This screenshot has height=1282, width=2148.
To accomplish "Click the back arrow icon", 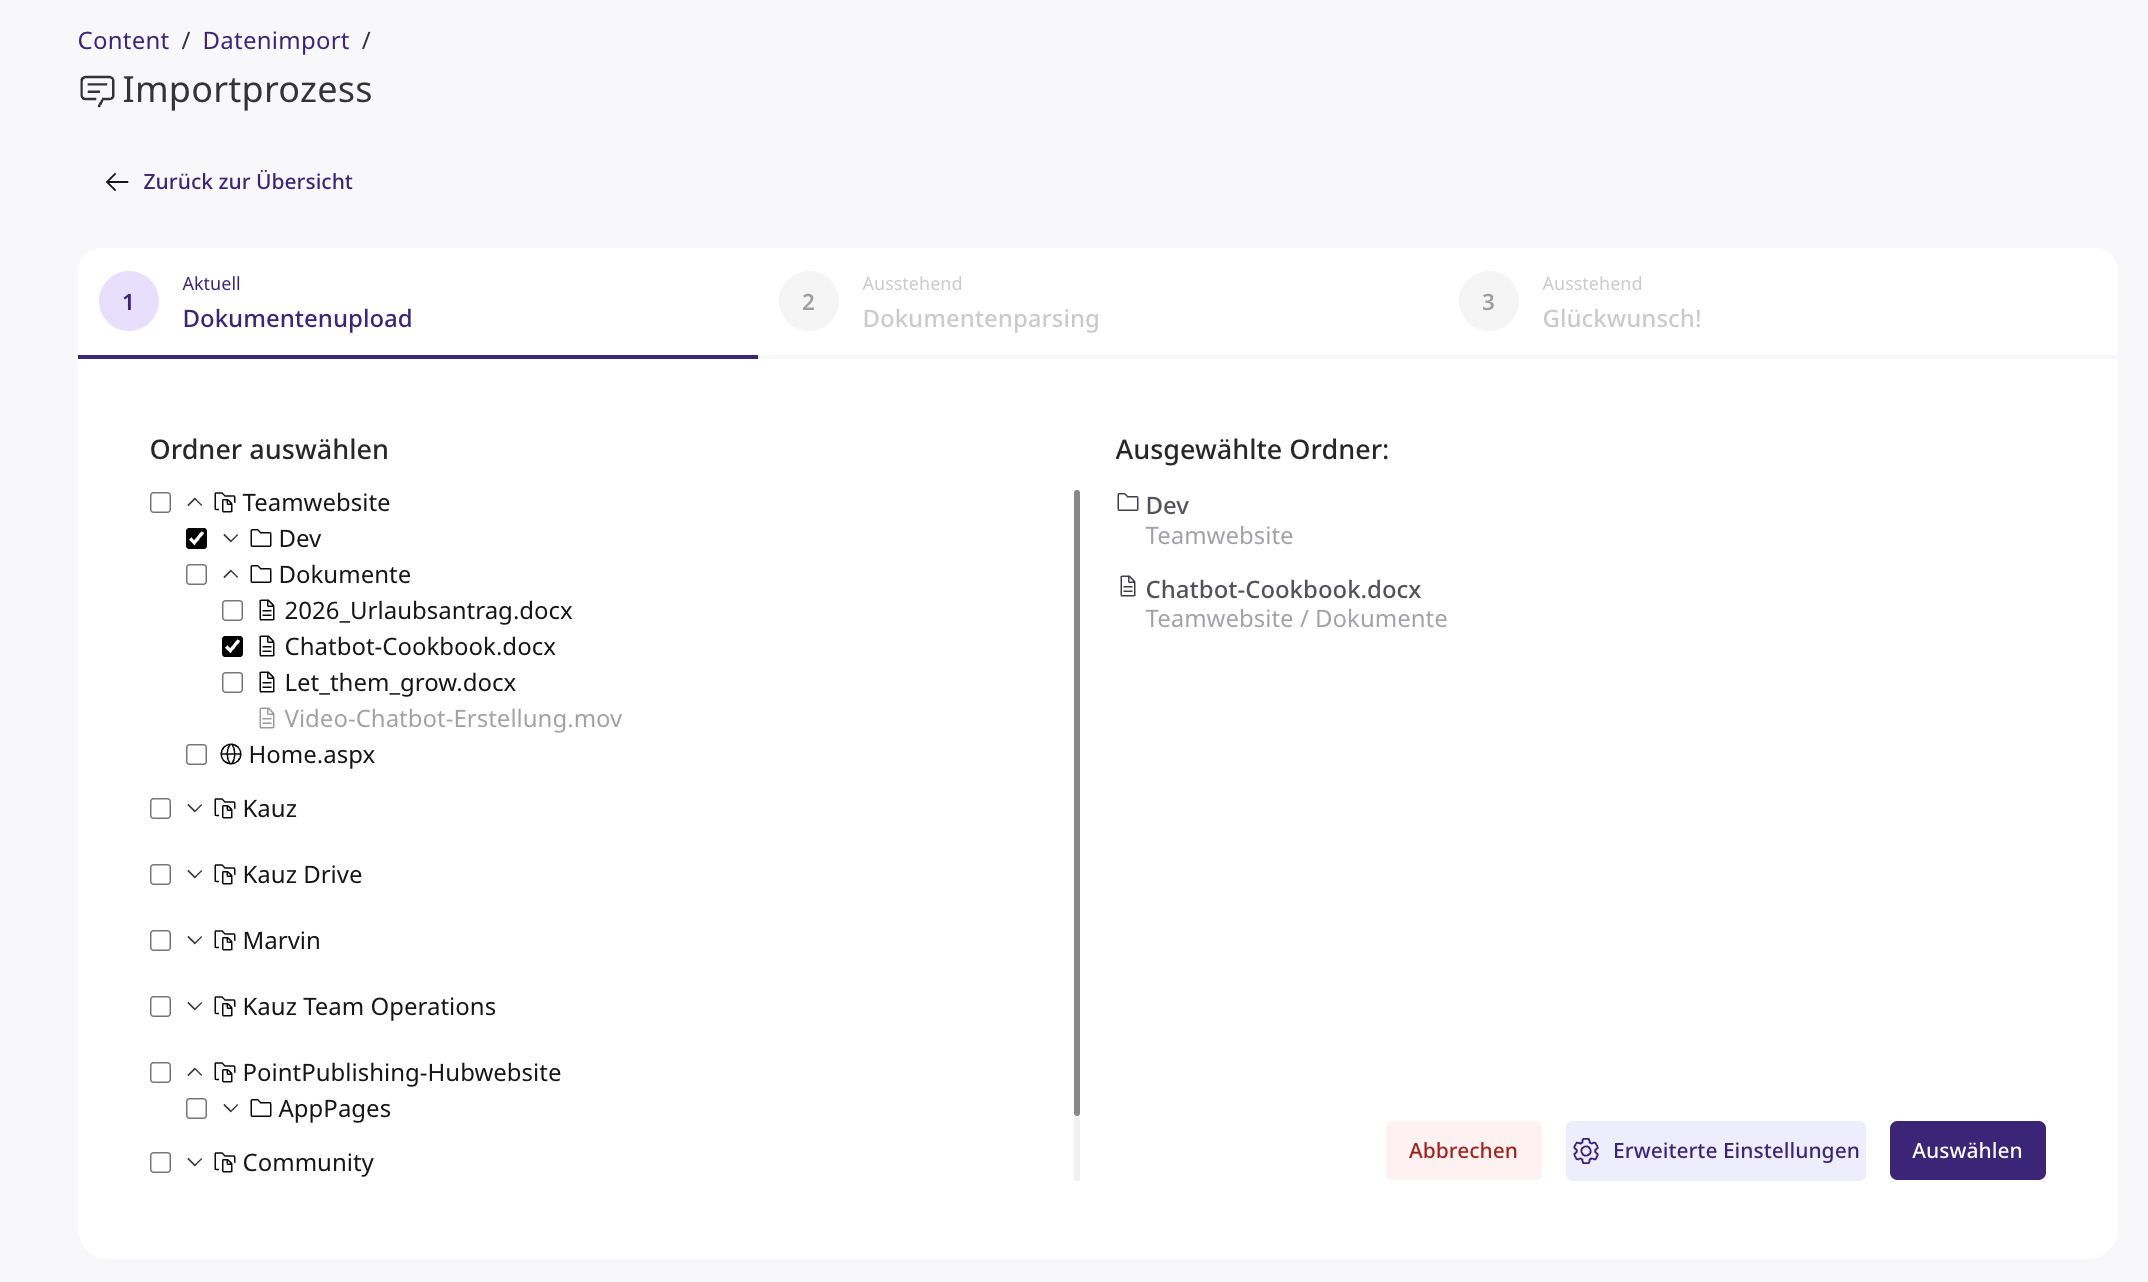I will click(x=117, y=182).
